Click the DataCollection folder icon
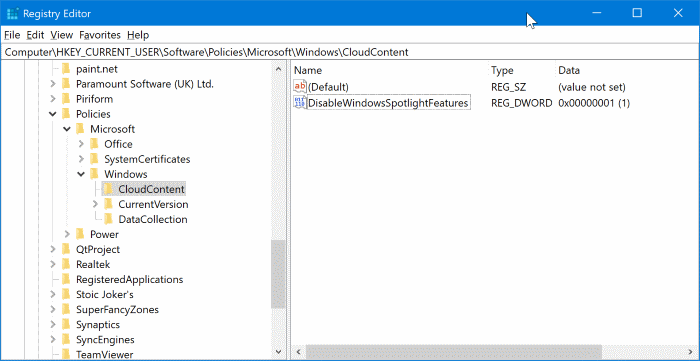Screen dimensions: 700x361 click(x=108, y=219)
